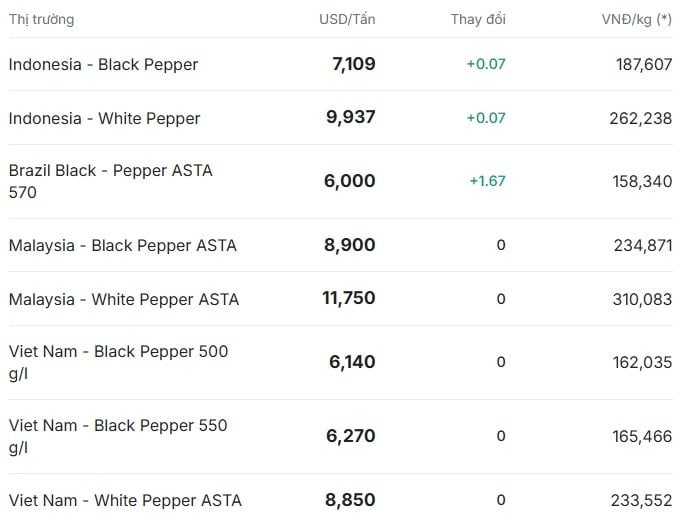Open the Brazil Black - Pepper ASTA 570 entry
The width and height of the screenshot is (682, 521).
110,181
